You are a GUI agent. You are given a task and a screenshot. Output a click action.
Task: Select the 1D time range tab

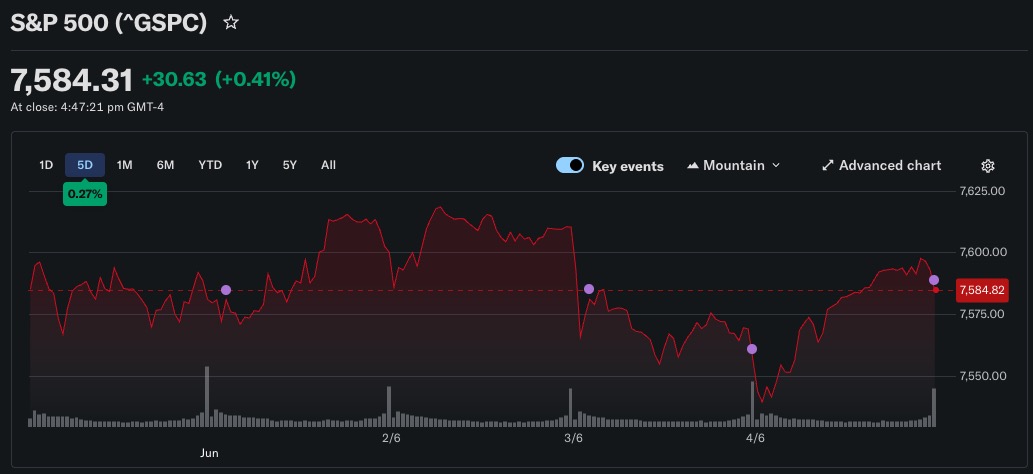pos(46,165)
